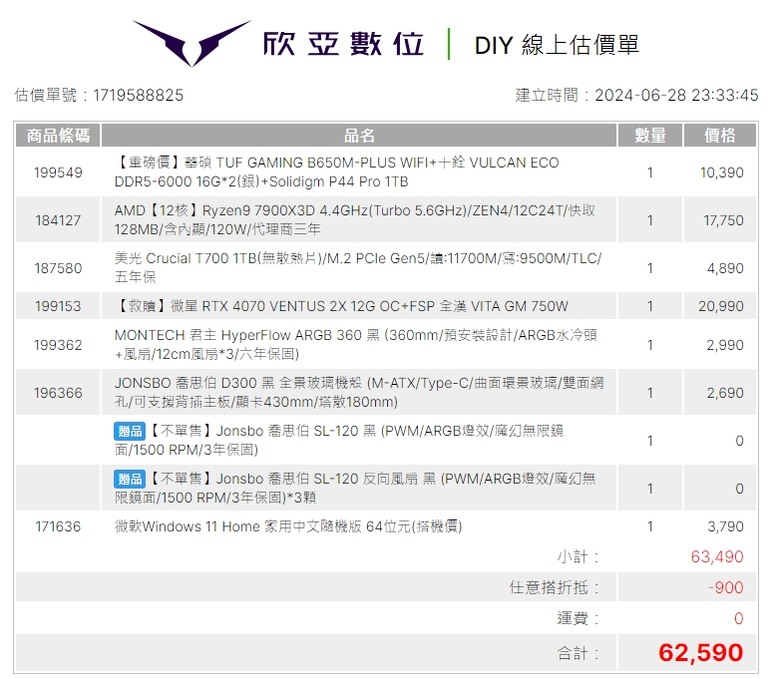
Task: Select the 估價單號 1719588825 text
Action: point(99,95)
